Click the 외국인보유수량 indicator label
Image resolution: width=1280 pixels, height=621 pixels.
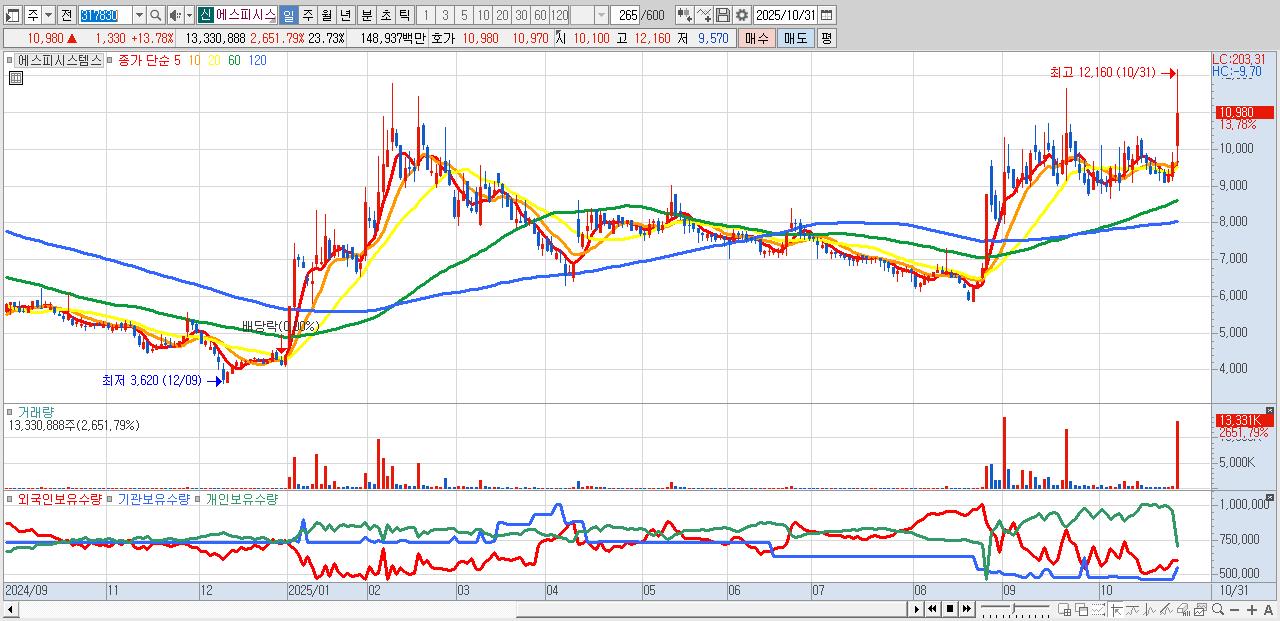click(x=60, y=498)
